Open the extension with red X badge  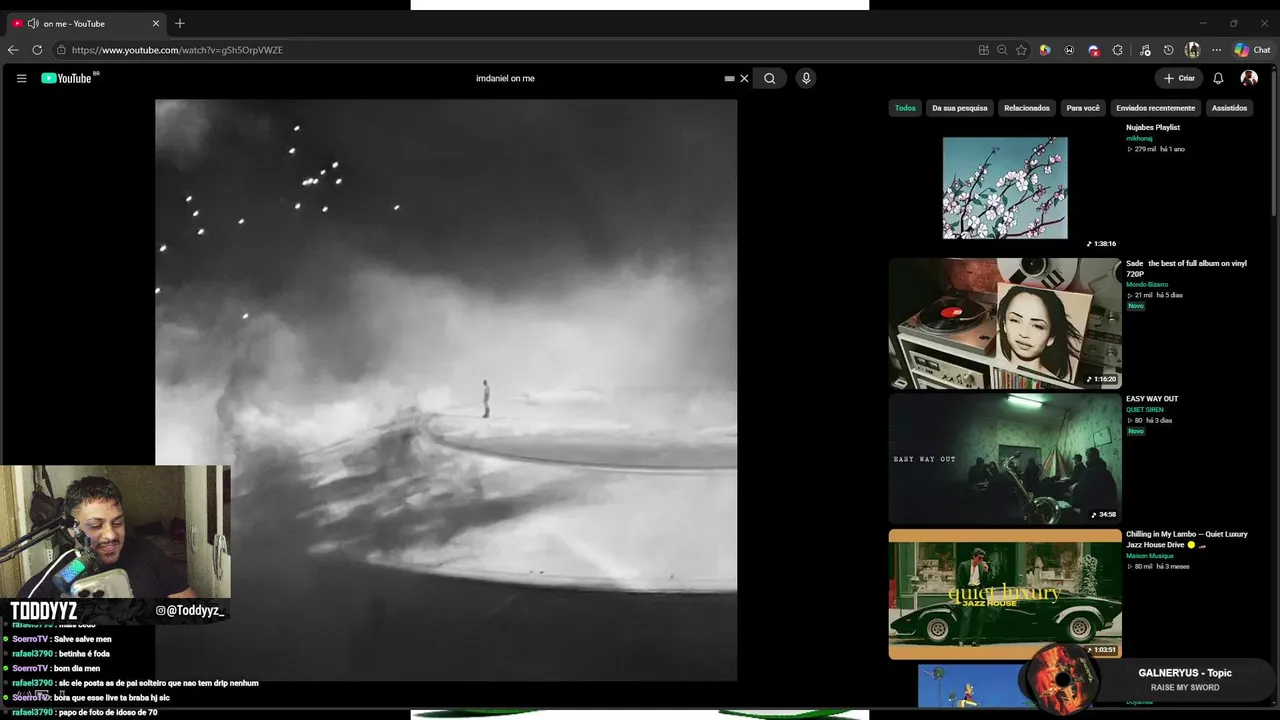coord(1094,50)
